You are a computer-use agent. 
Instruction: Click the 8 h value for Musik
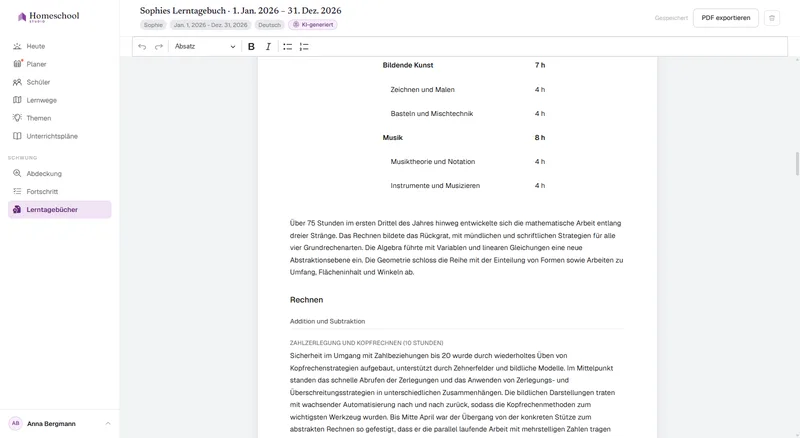point(540,137)
